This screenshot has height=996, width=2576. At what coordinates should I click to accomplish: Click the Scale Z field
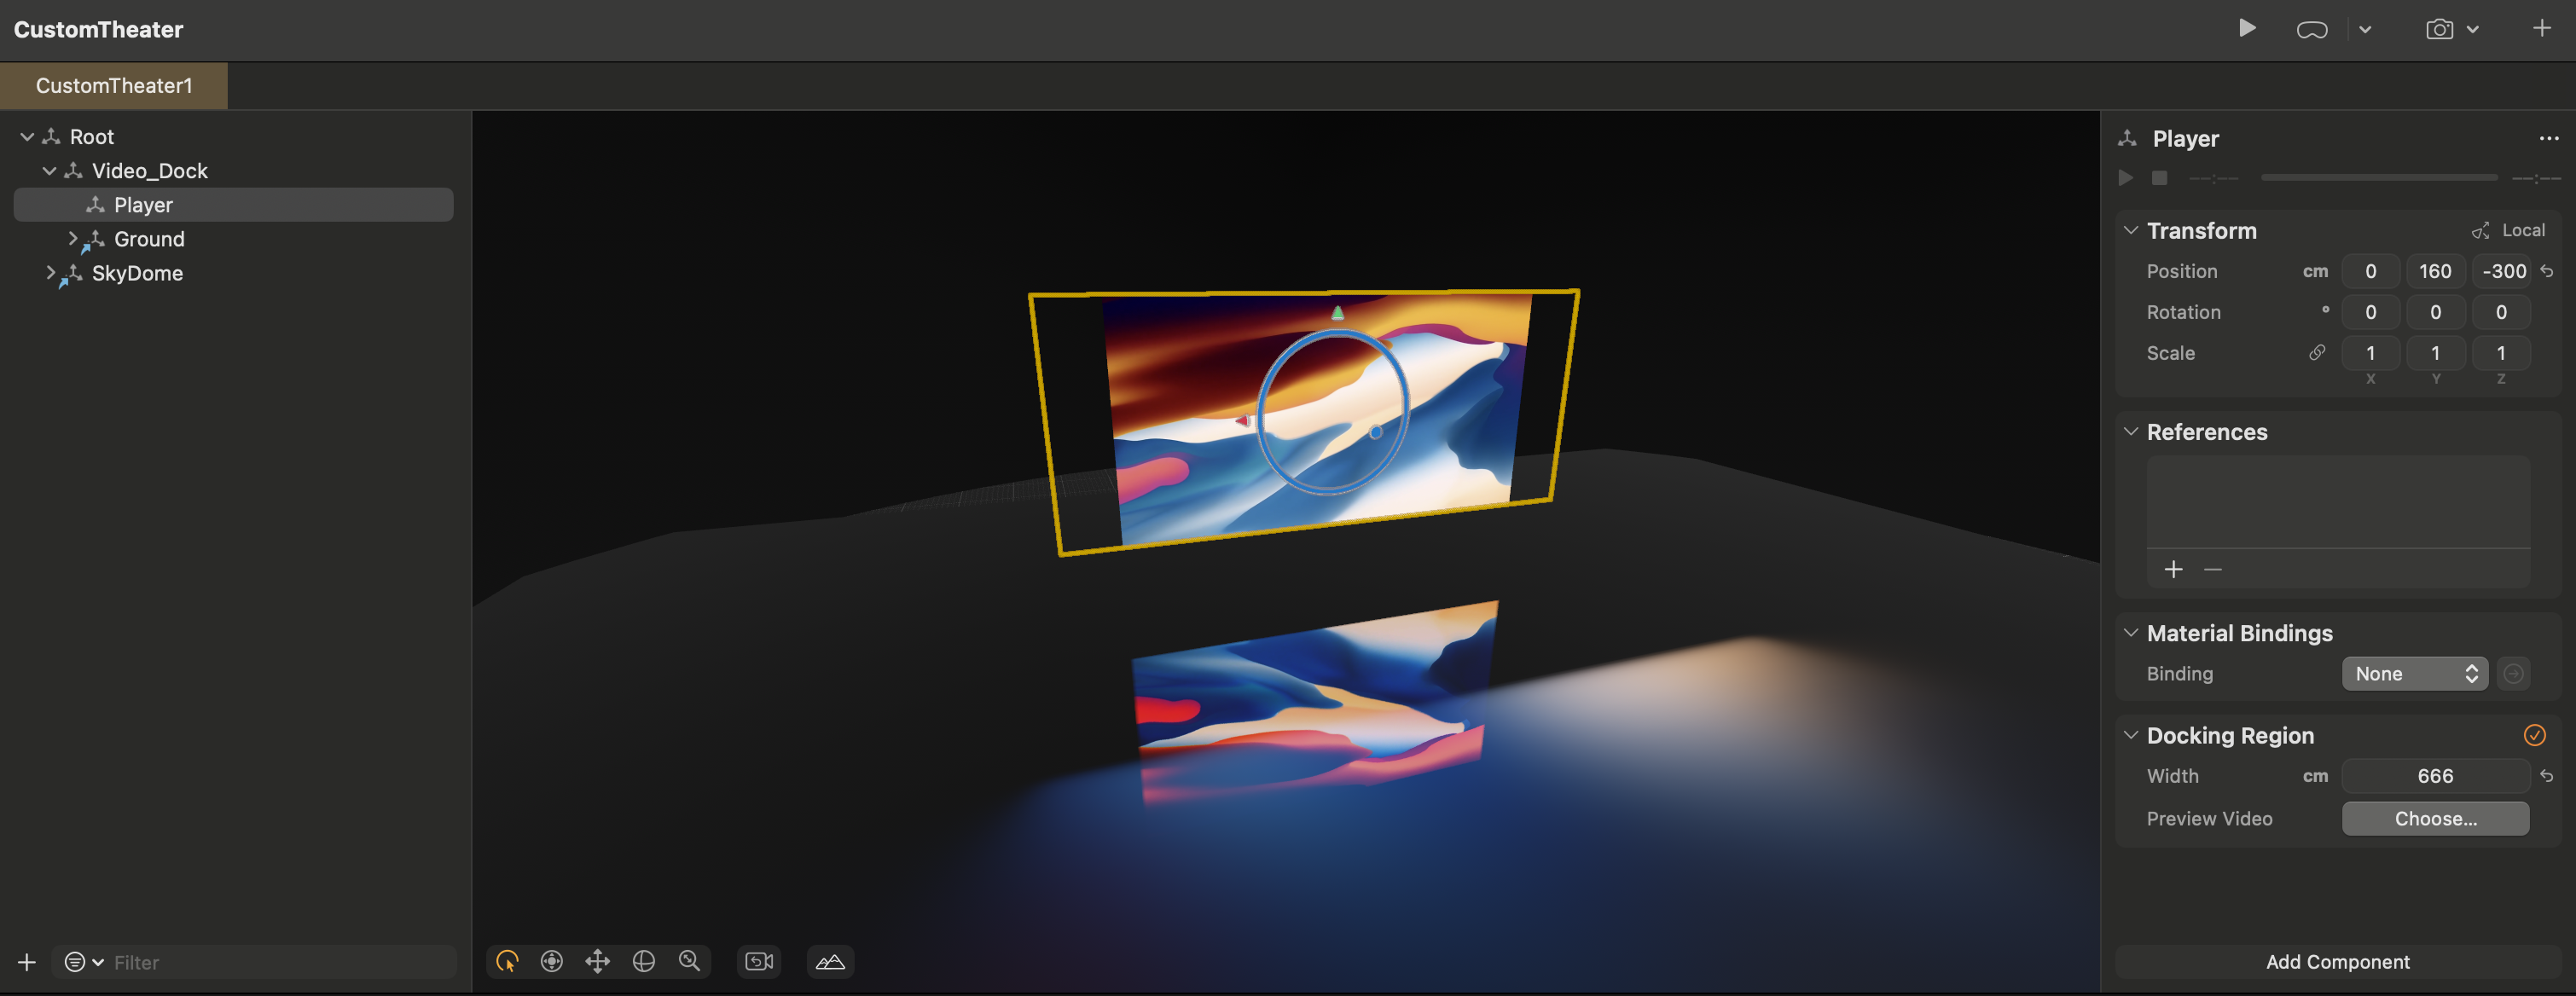click(x=2501, y=353)
